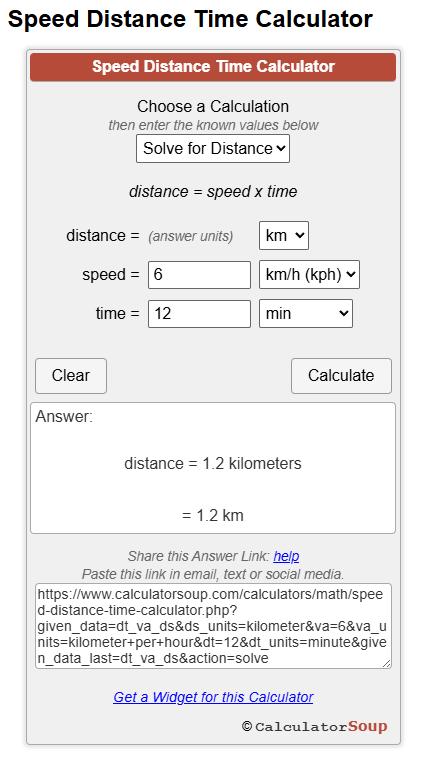Click the Clear button
Image resolution: width=429 pixels, height=765 pixels.
coord(71,376)
